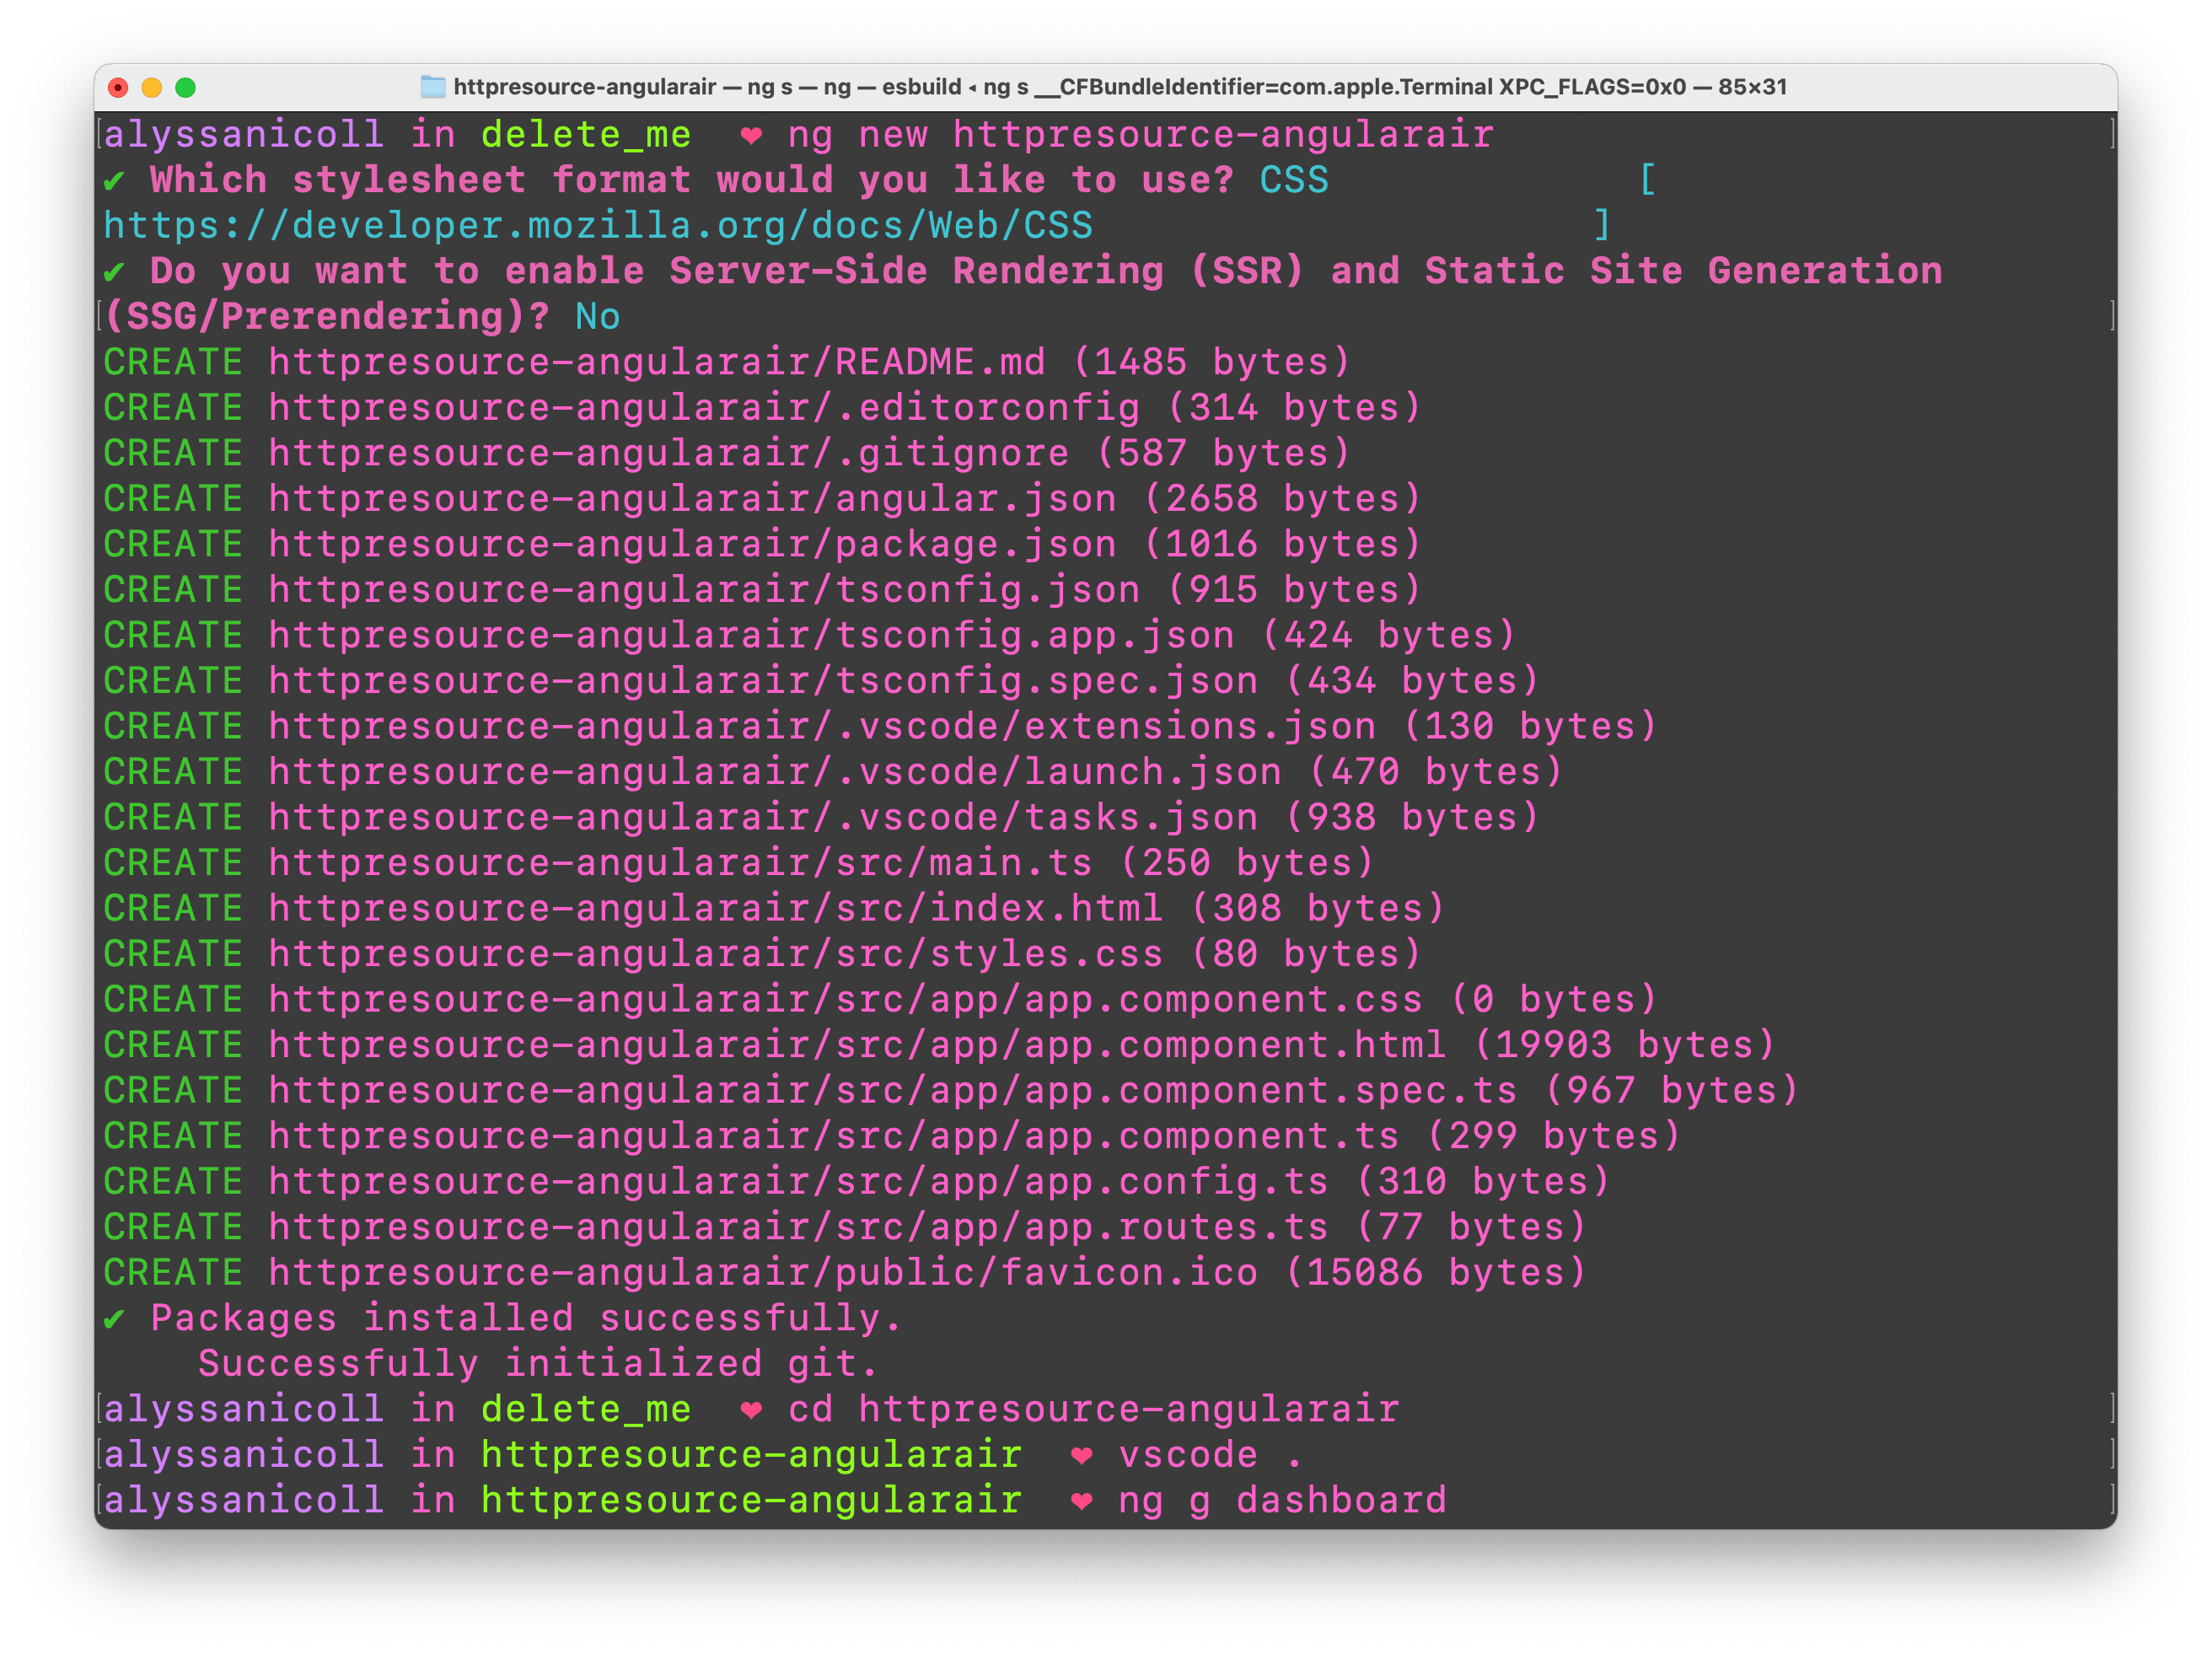Click the tsconfig.spec.json (434 bytes) line
This screenshot has width=2212, height=1654.
coord(821,680)
